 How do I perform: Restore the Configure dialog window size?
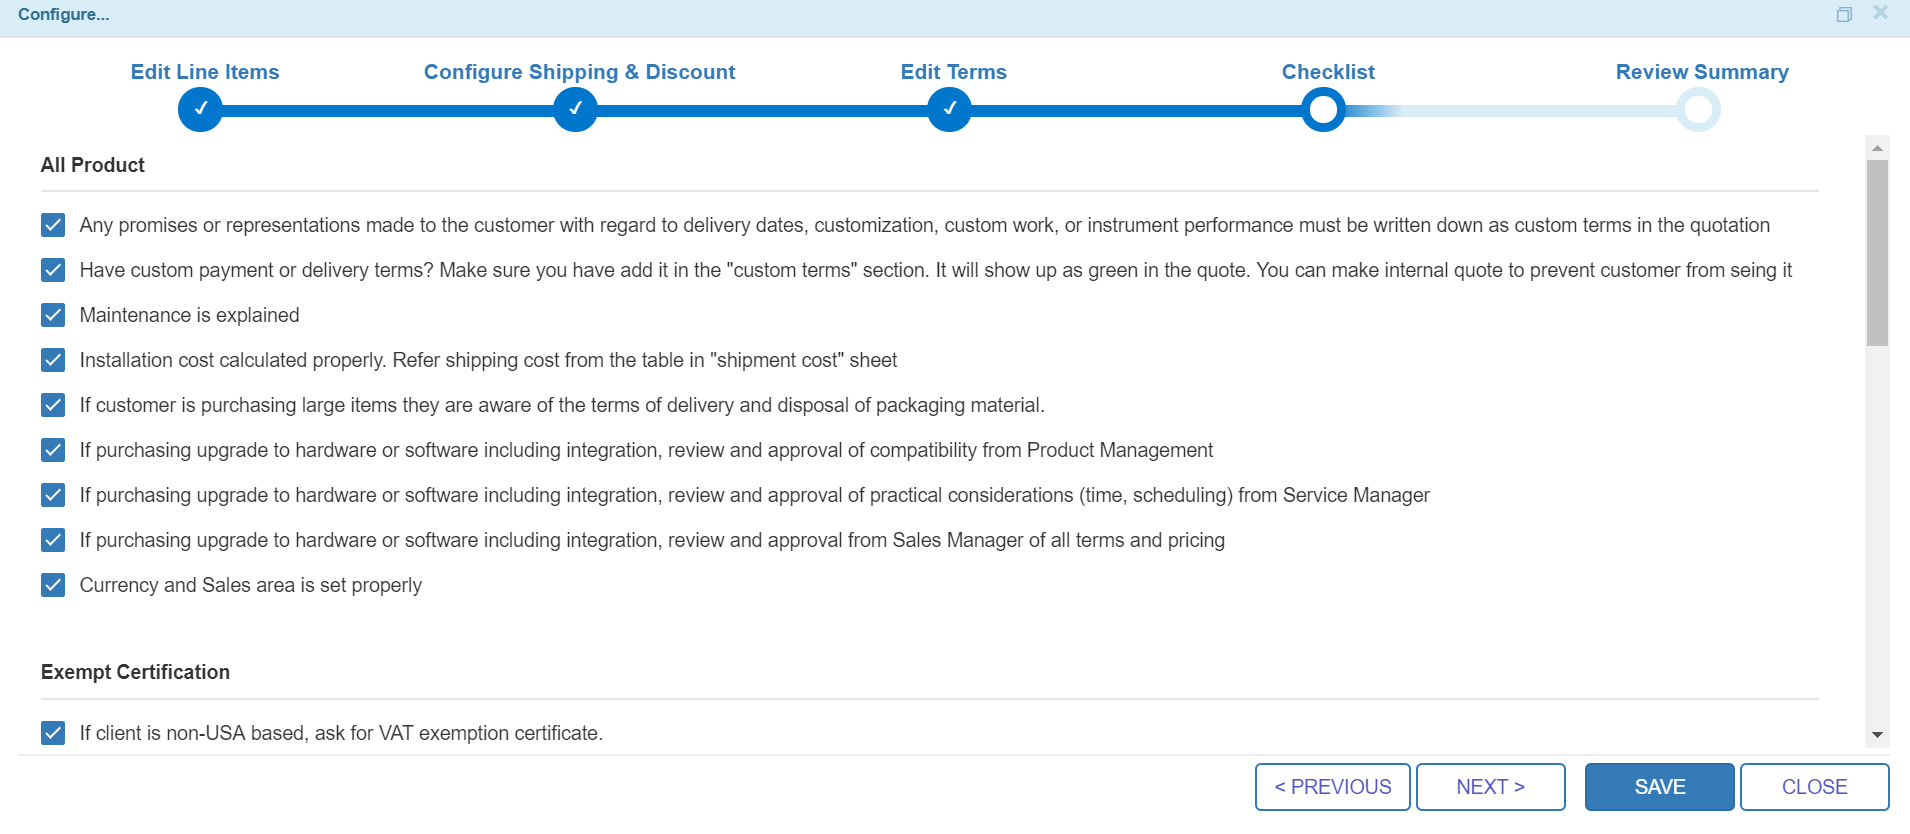click(x=1844, y=14)
